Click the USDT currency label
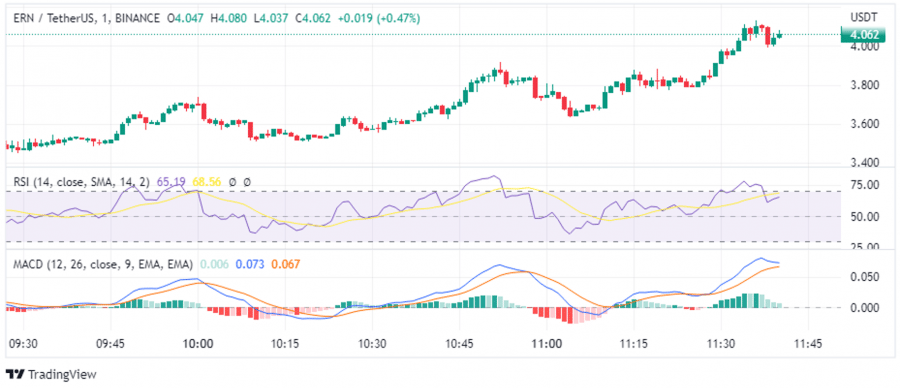 click(x=864, y=18)
